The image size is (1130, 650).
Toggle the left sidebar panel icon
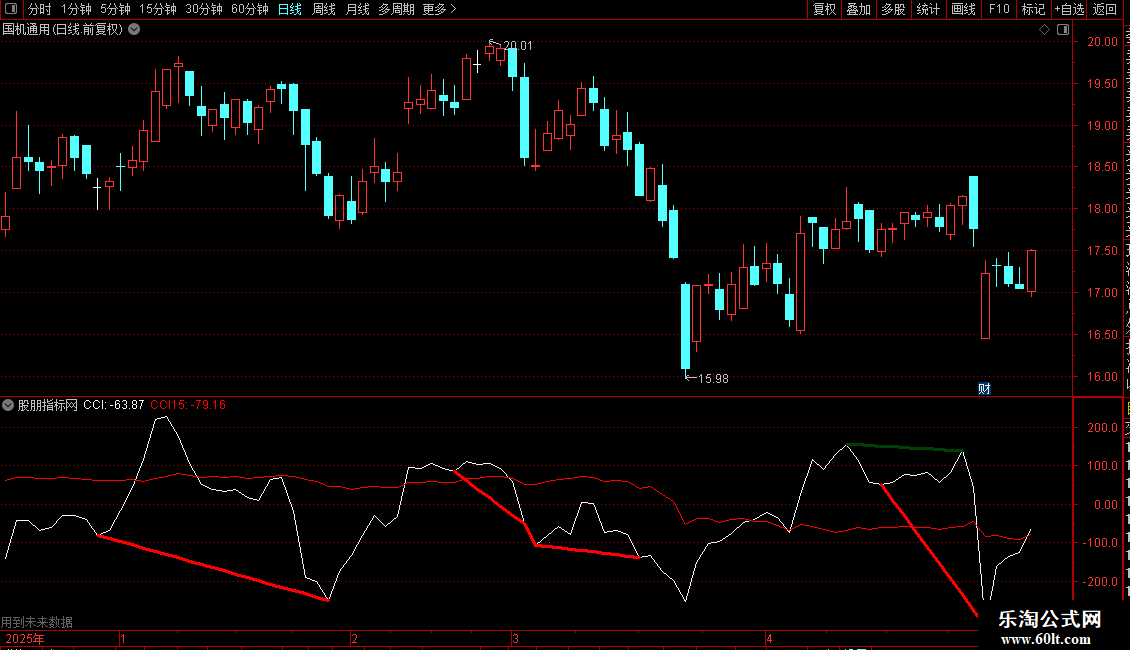(10, 9)
